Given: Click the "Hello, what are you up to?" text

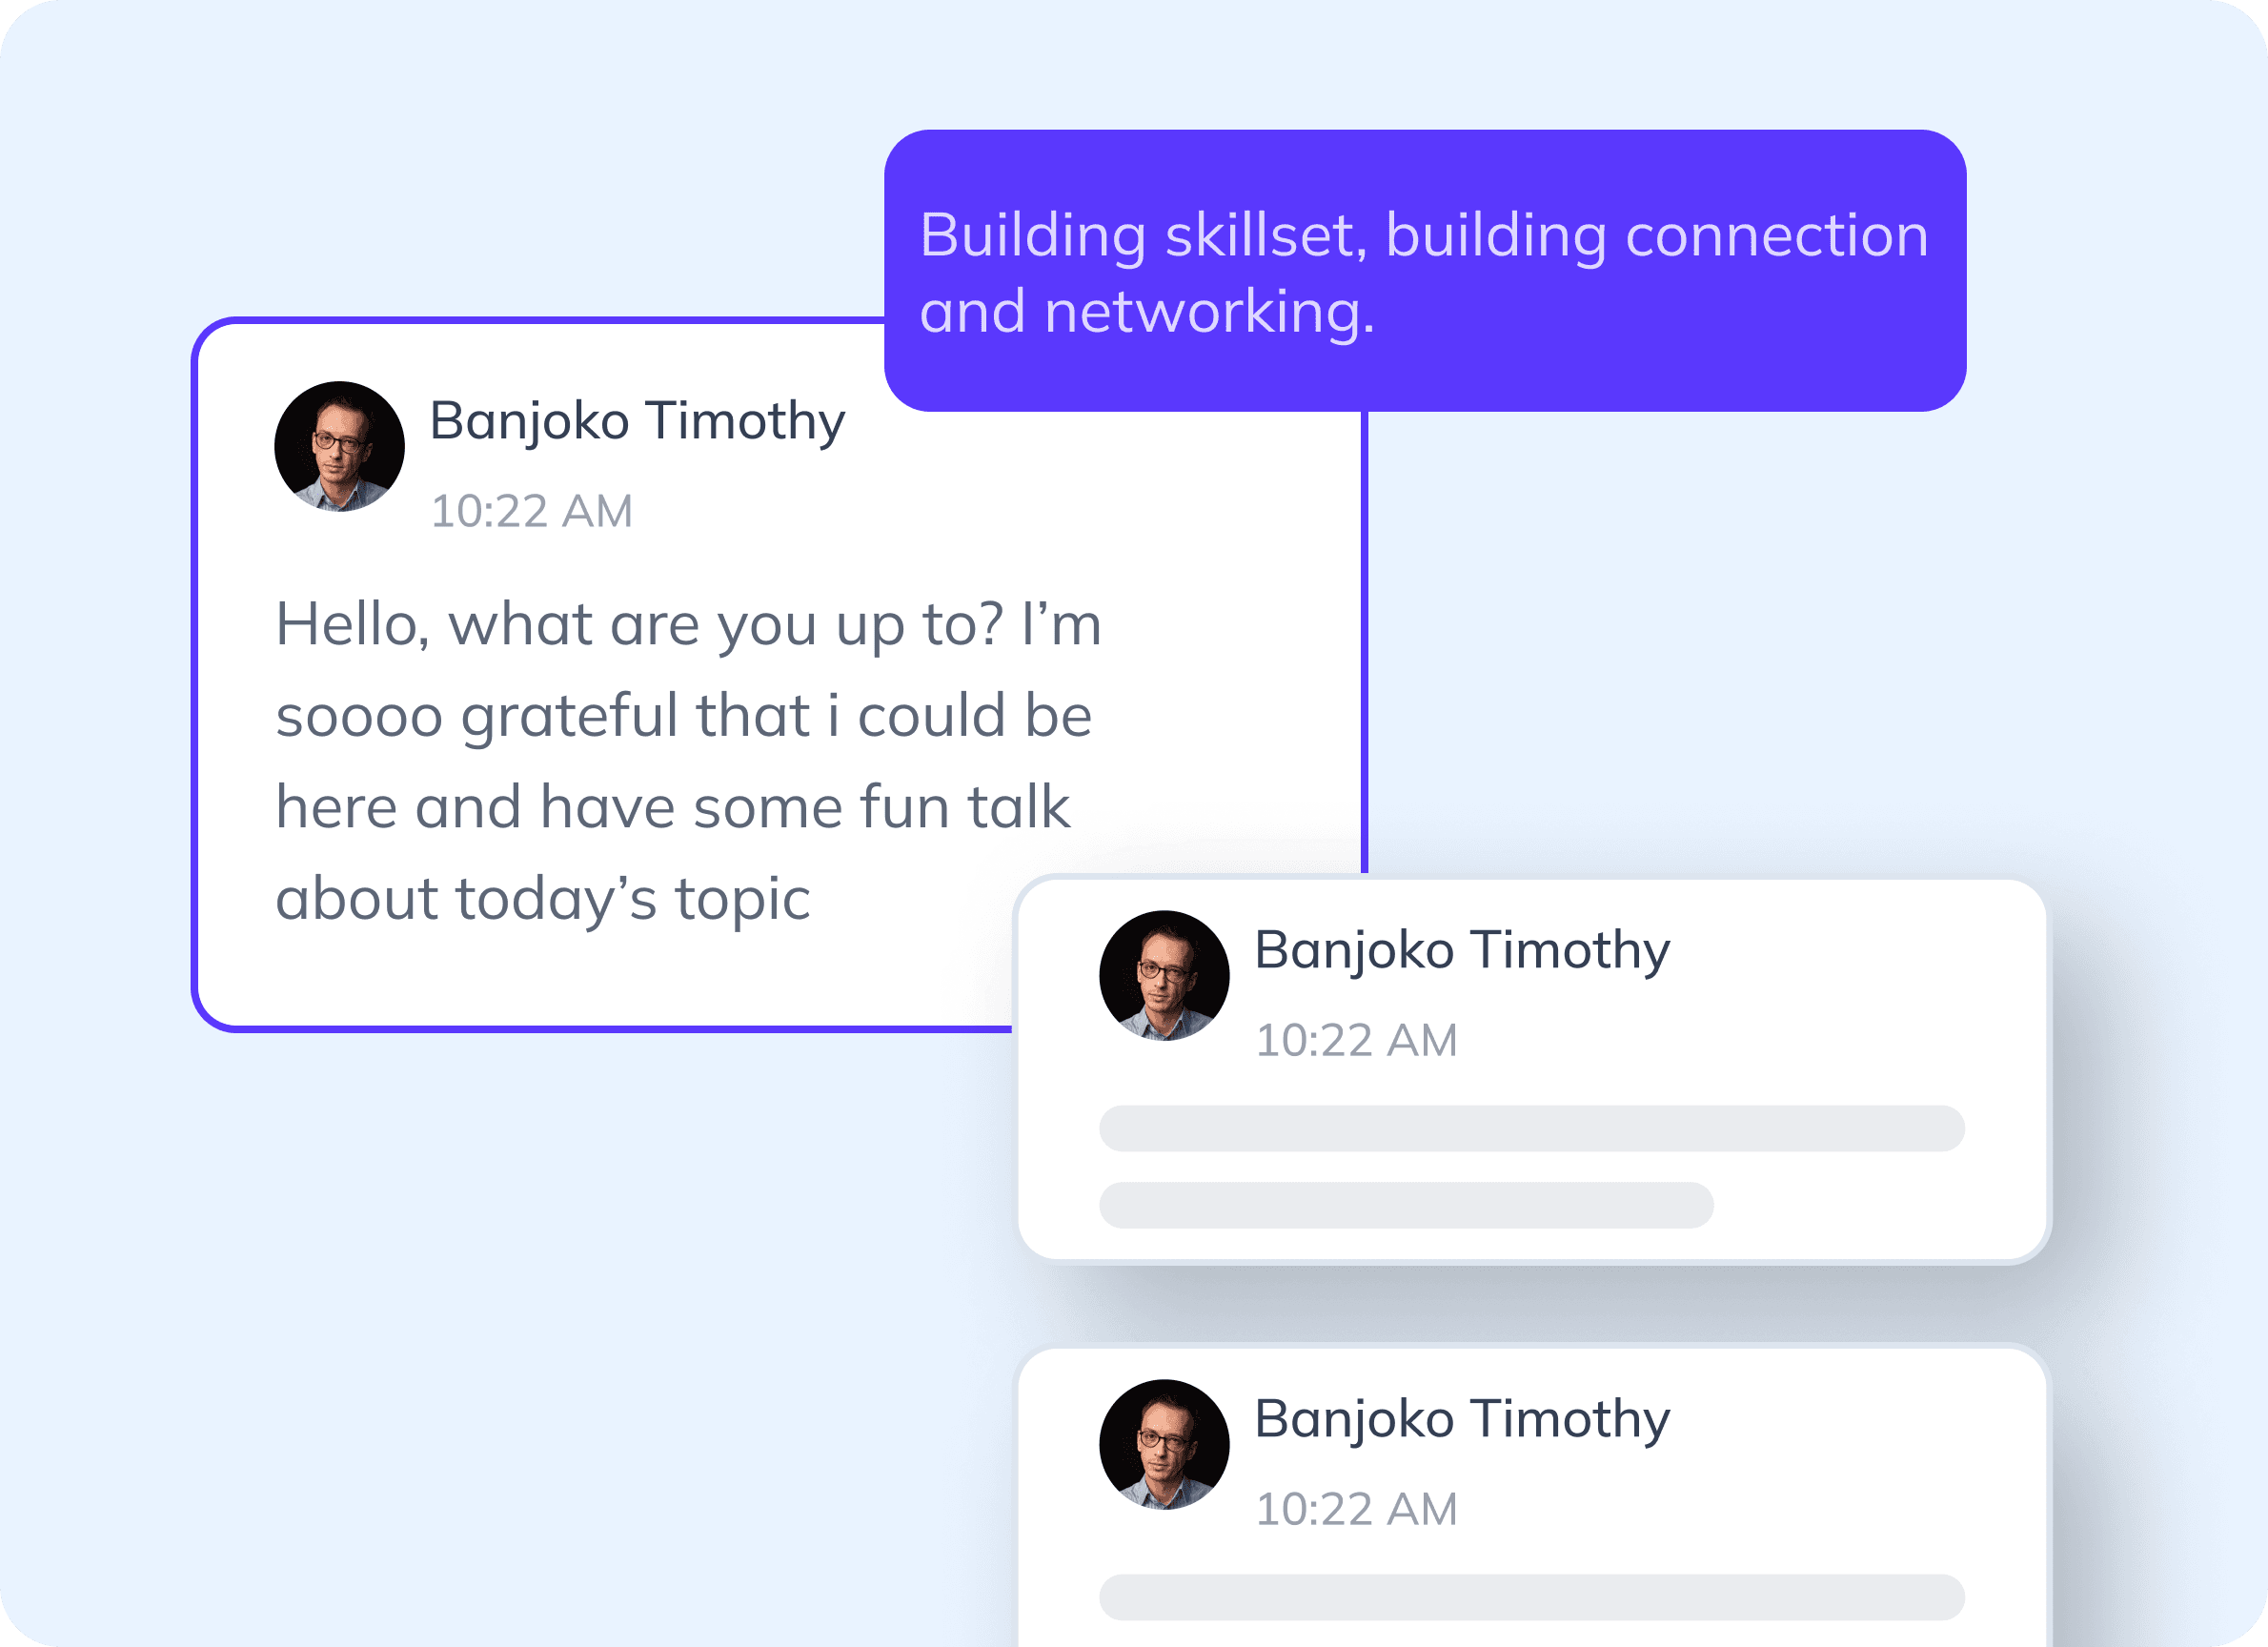Looking at the screenshot, I should point(638,625).
